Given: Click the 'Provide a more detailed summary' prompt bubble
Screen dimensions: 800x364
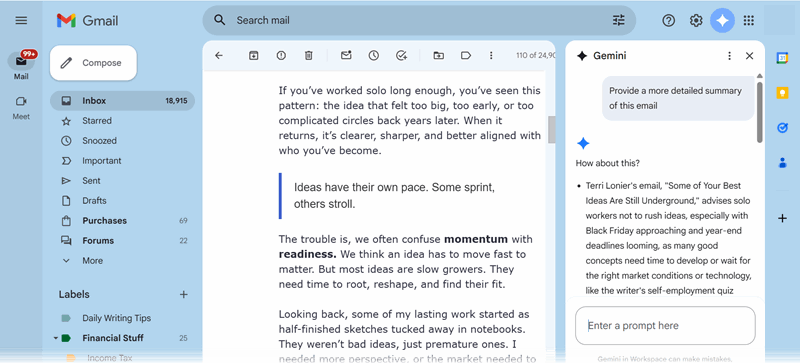Looking at the screenshot, I should coord(678,99).
